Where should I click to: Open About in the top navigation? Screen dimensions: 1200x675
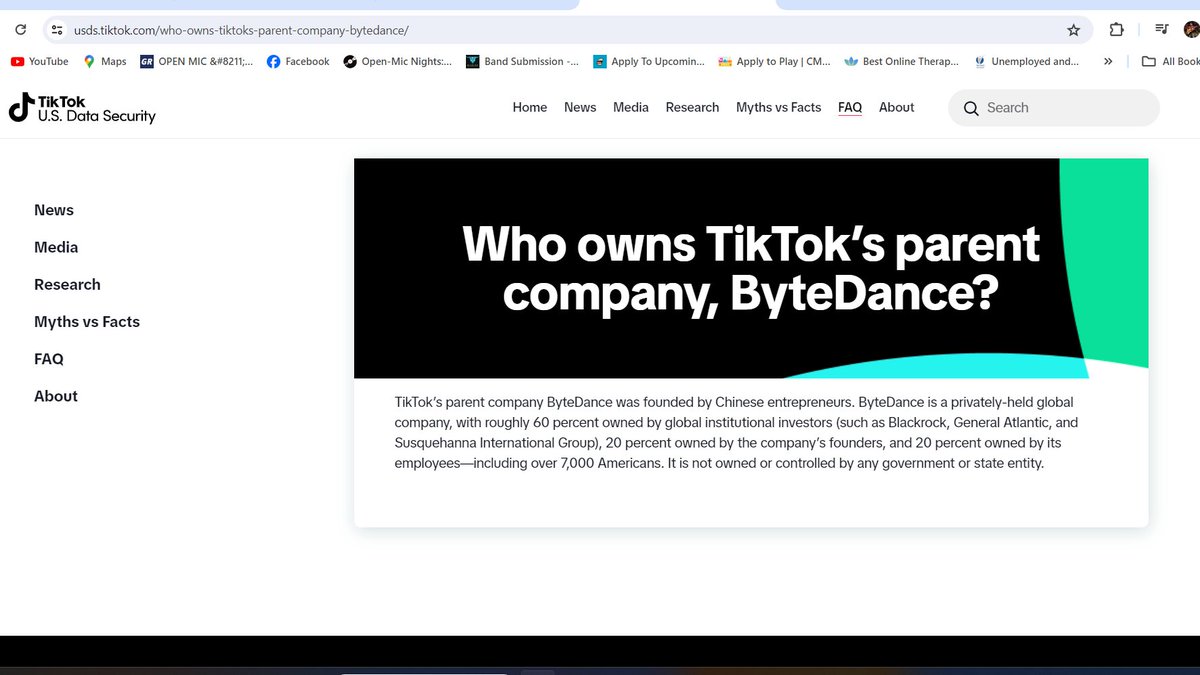click(x=897, y=107)
